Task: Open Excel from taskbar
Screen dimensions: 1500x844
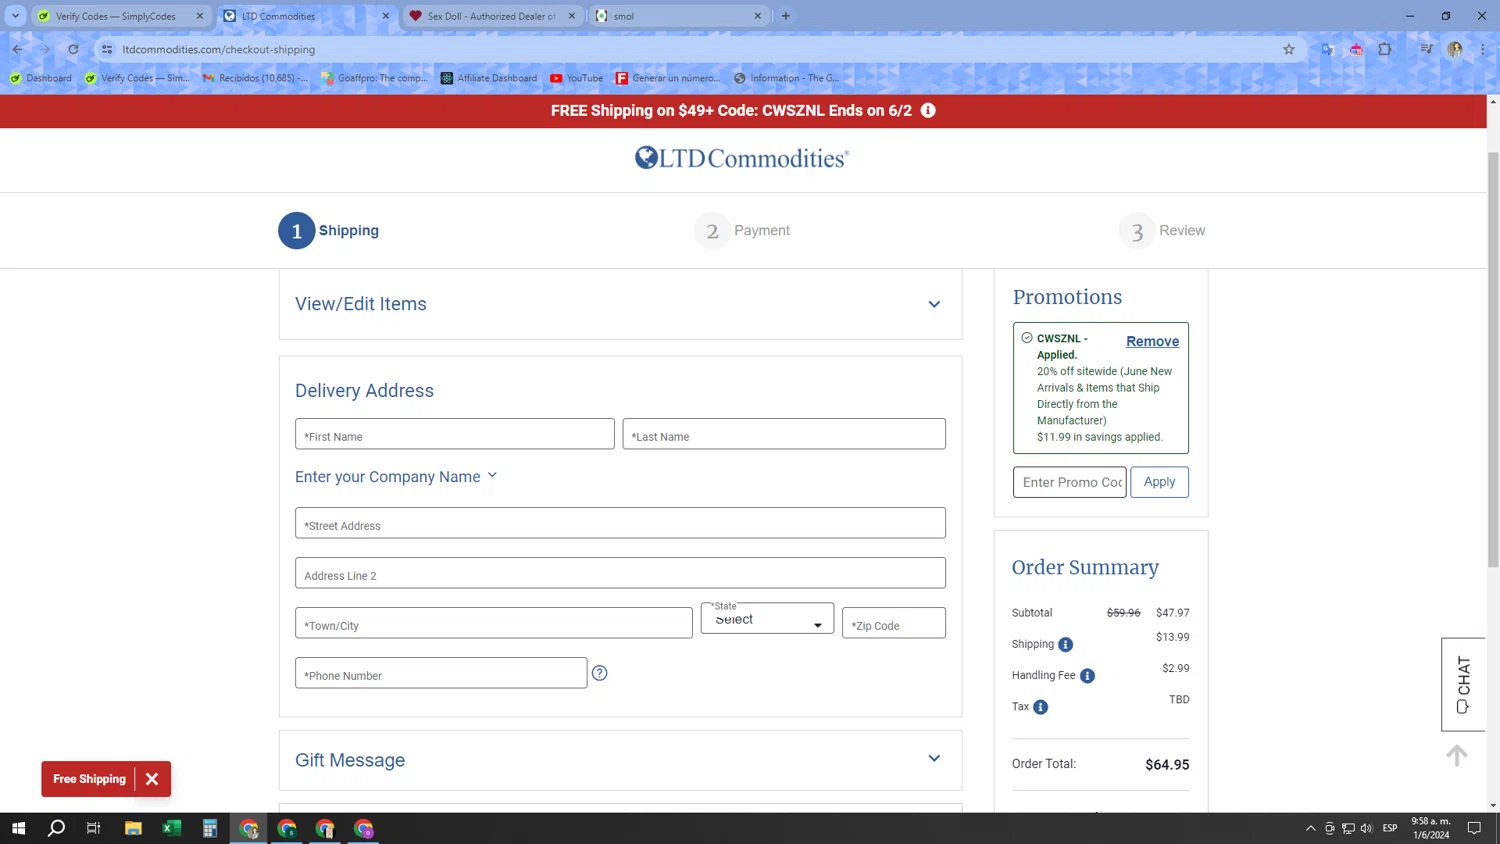Action: tap(172, 828)
